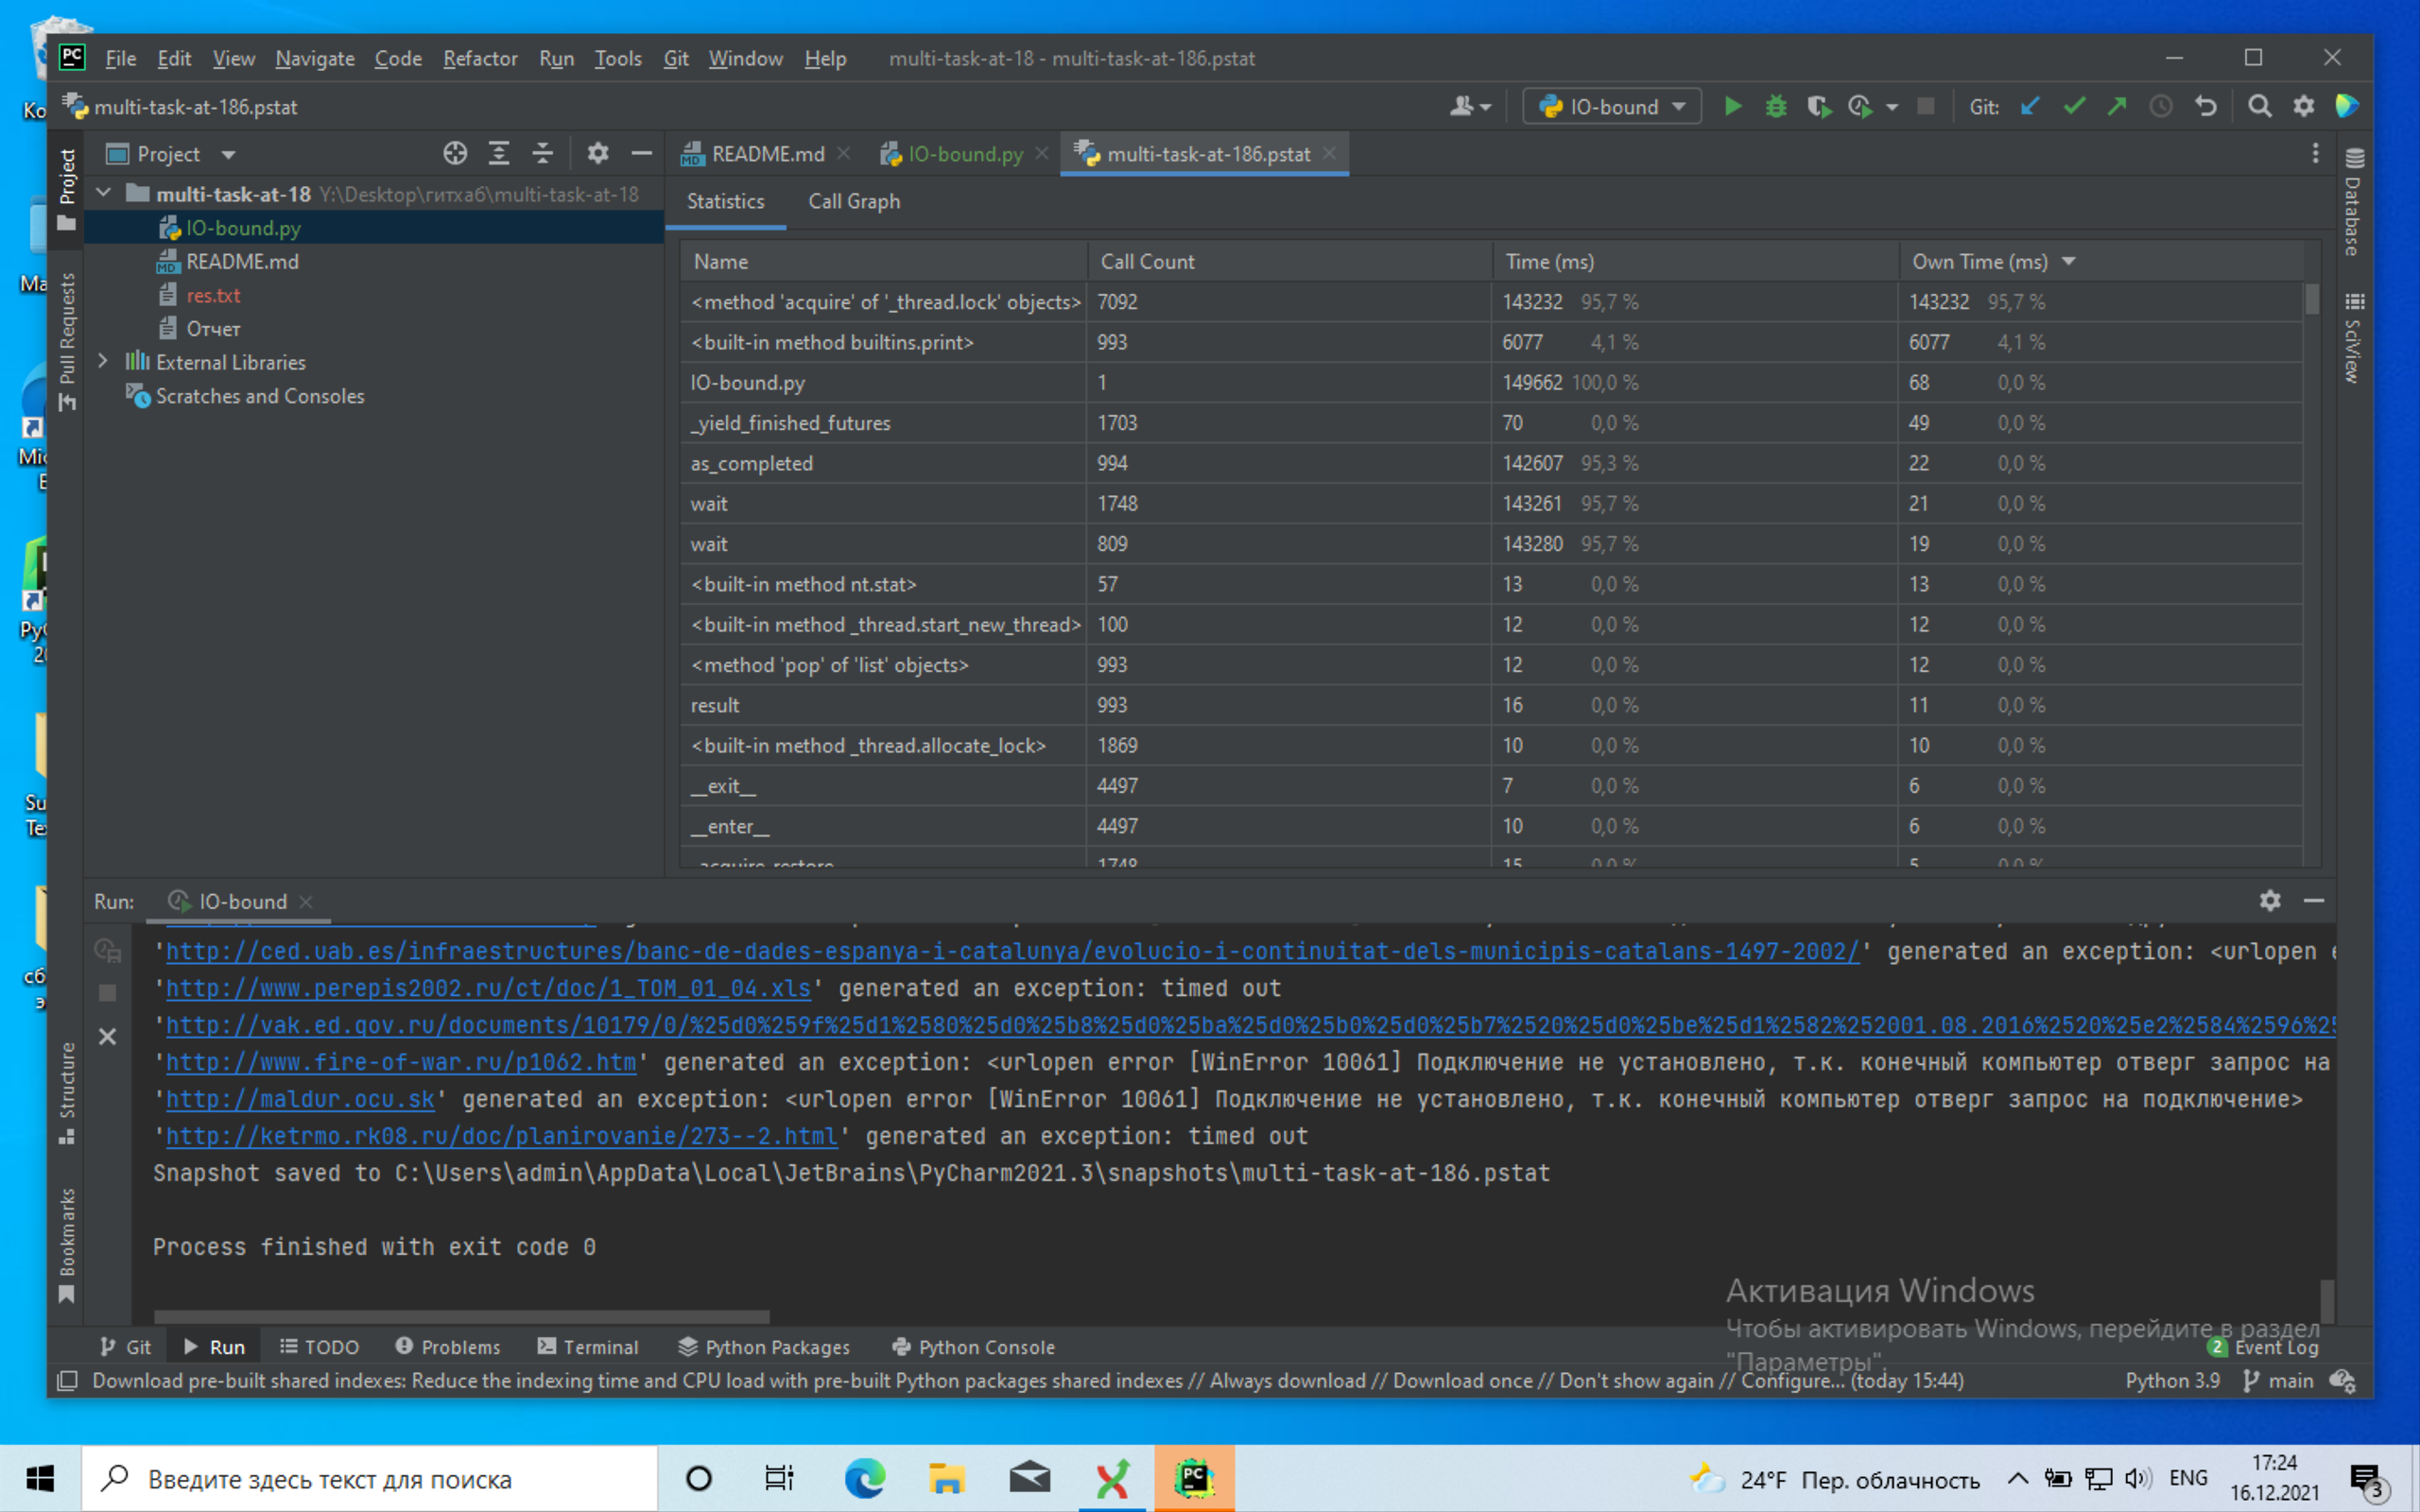Push commits with the Git push arrow

[x=2117, y=107]
